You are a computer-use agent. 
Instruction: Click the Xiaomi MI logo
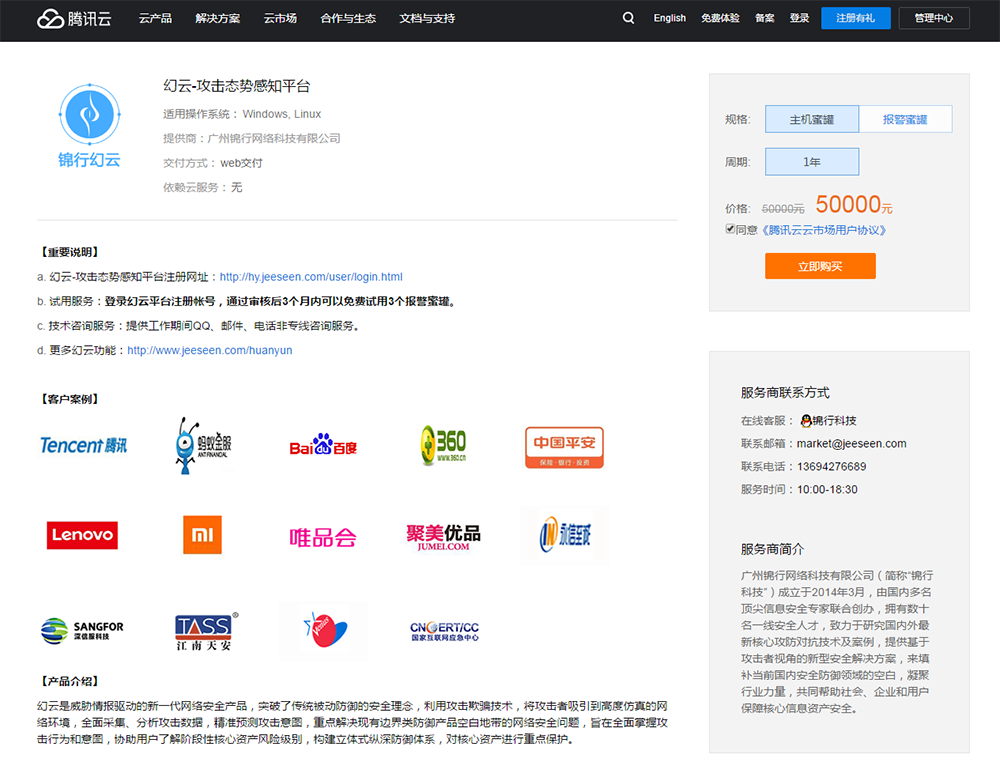coord(202,534)
